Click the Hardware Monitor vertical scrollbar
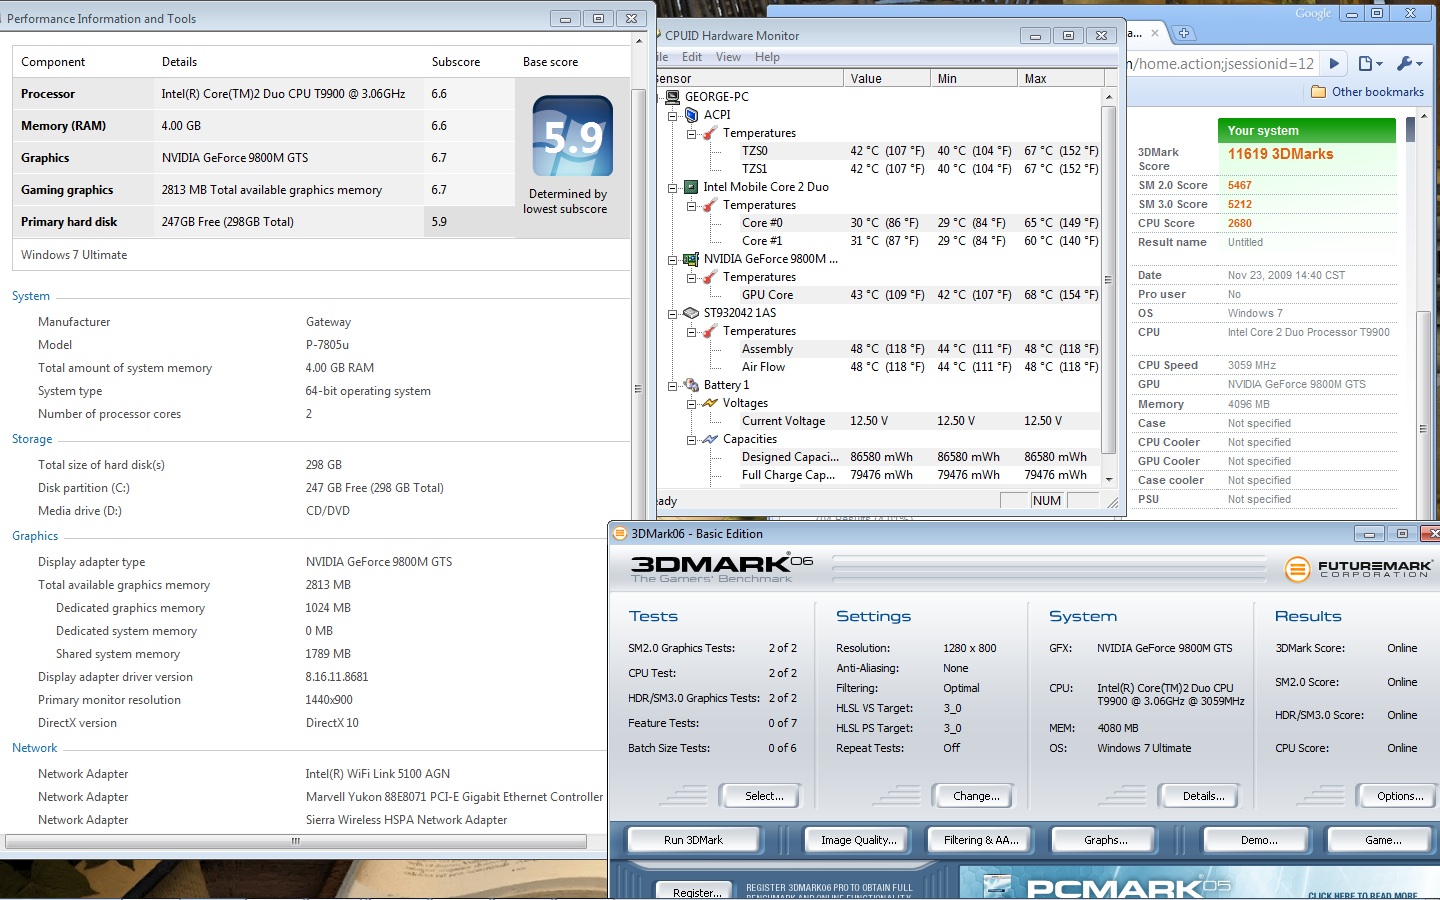 [x=1108, y=280]
